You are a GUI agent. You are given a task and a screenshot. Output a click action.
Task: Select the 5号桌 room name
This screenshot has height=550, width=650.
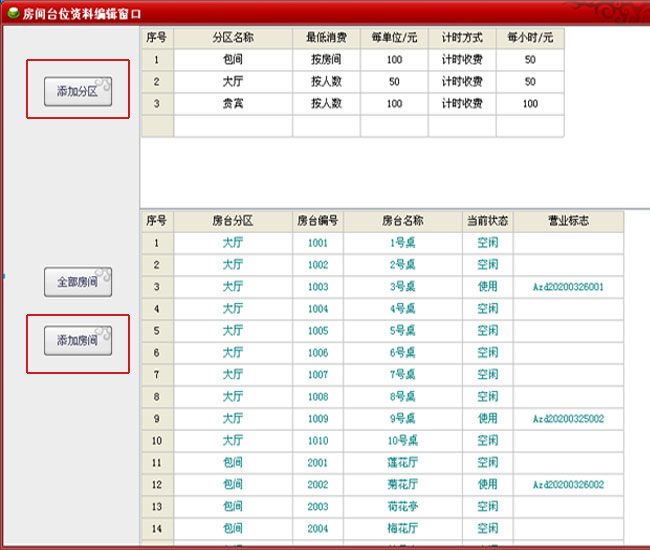(403, 331)
